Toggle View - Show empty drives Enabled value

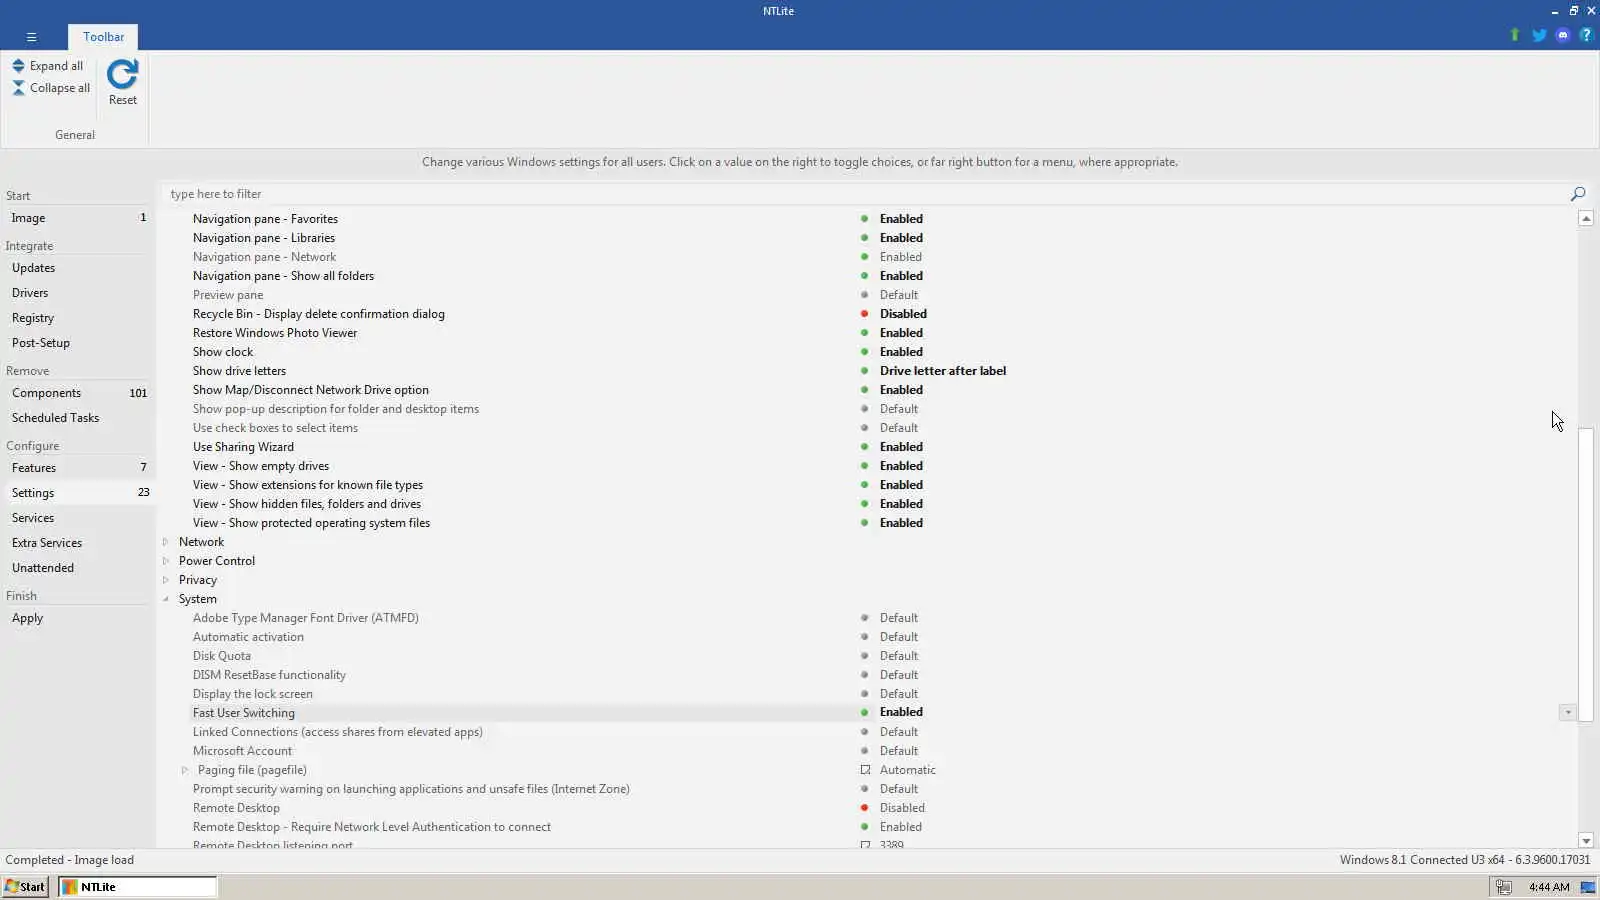(x=901, y=466)
